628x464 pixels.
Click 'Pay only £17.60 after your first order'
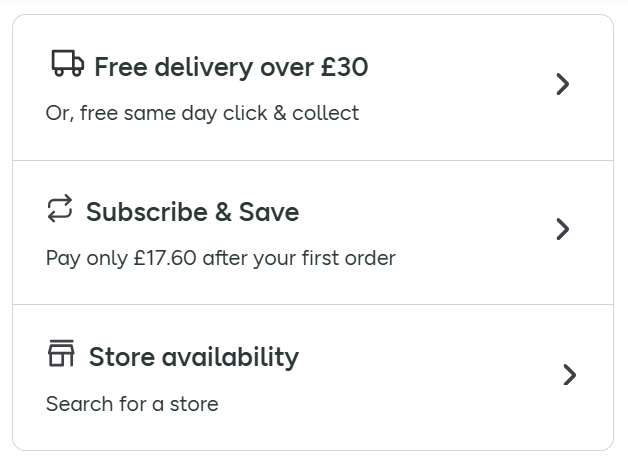click(220, 258)
